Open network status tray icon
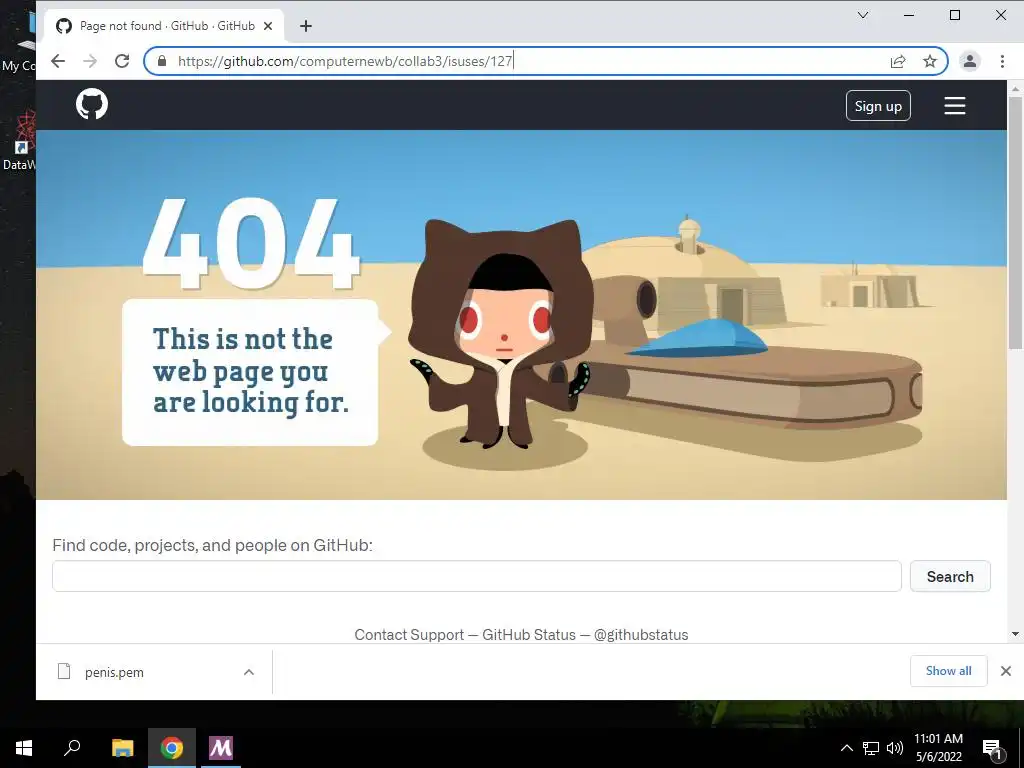This screenshot has width=1024, height=768. (871, 748)
